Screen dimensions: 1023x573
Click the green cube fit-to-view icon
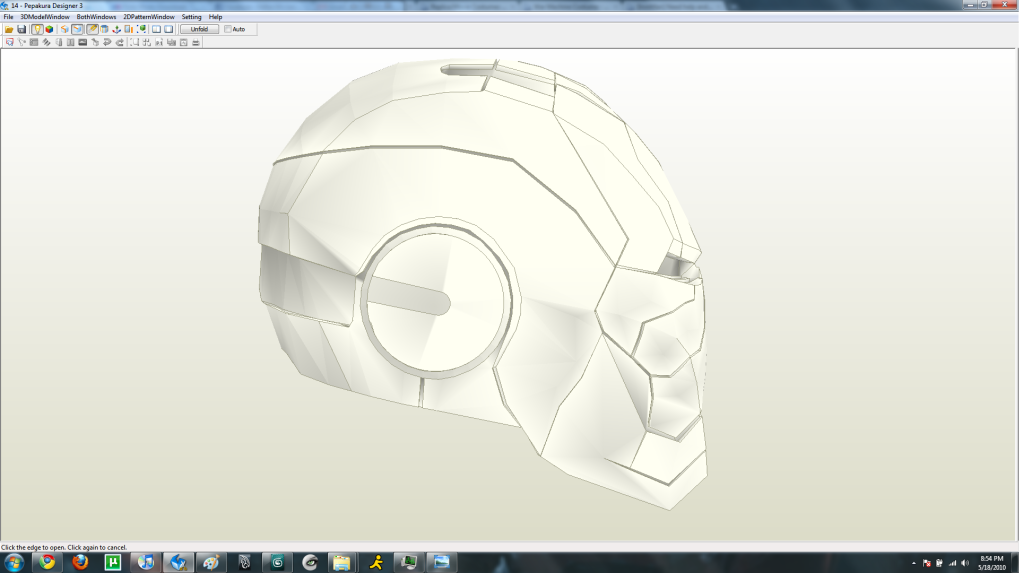click(x=141, y=29)
